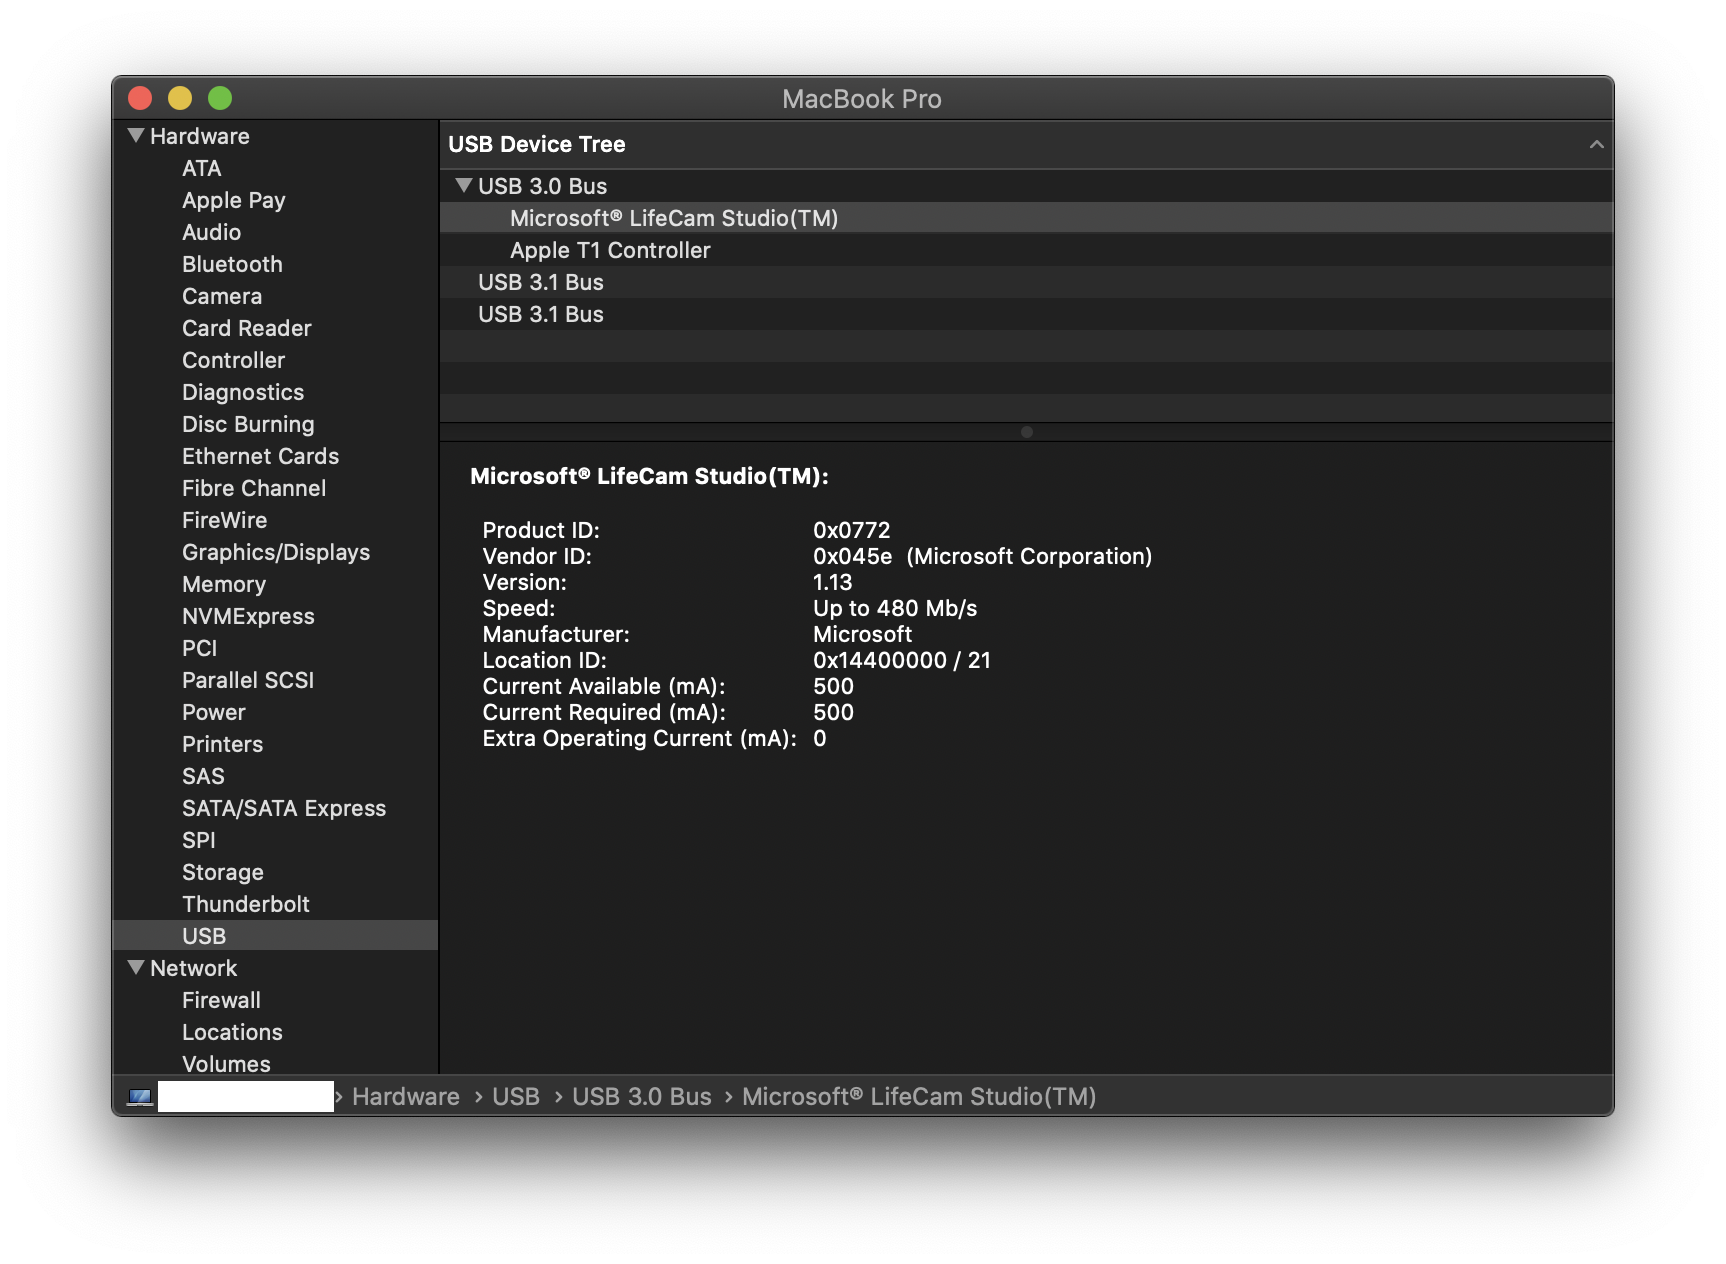Image resolution: width=1726 pixels, height=1264 pixels.
Task: Select the Hardware category header
Action: click(x=200, y=136)
